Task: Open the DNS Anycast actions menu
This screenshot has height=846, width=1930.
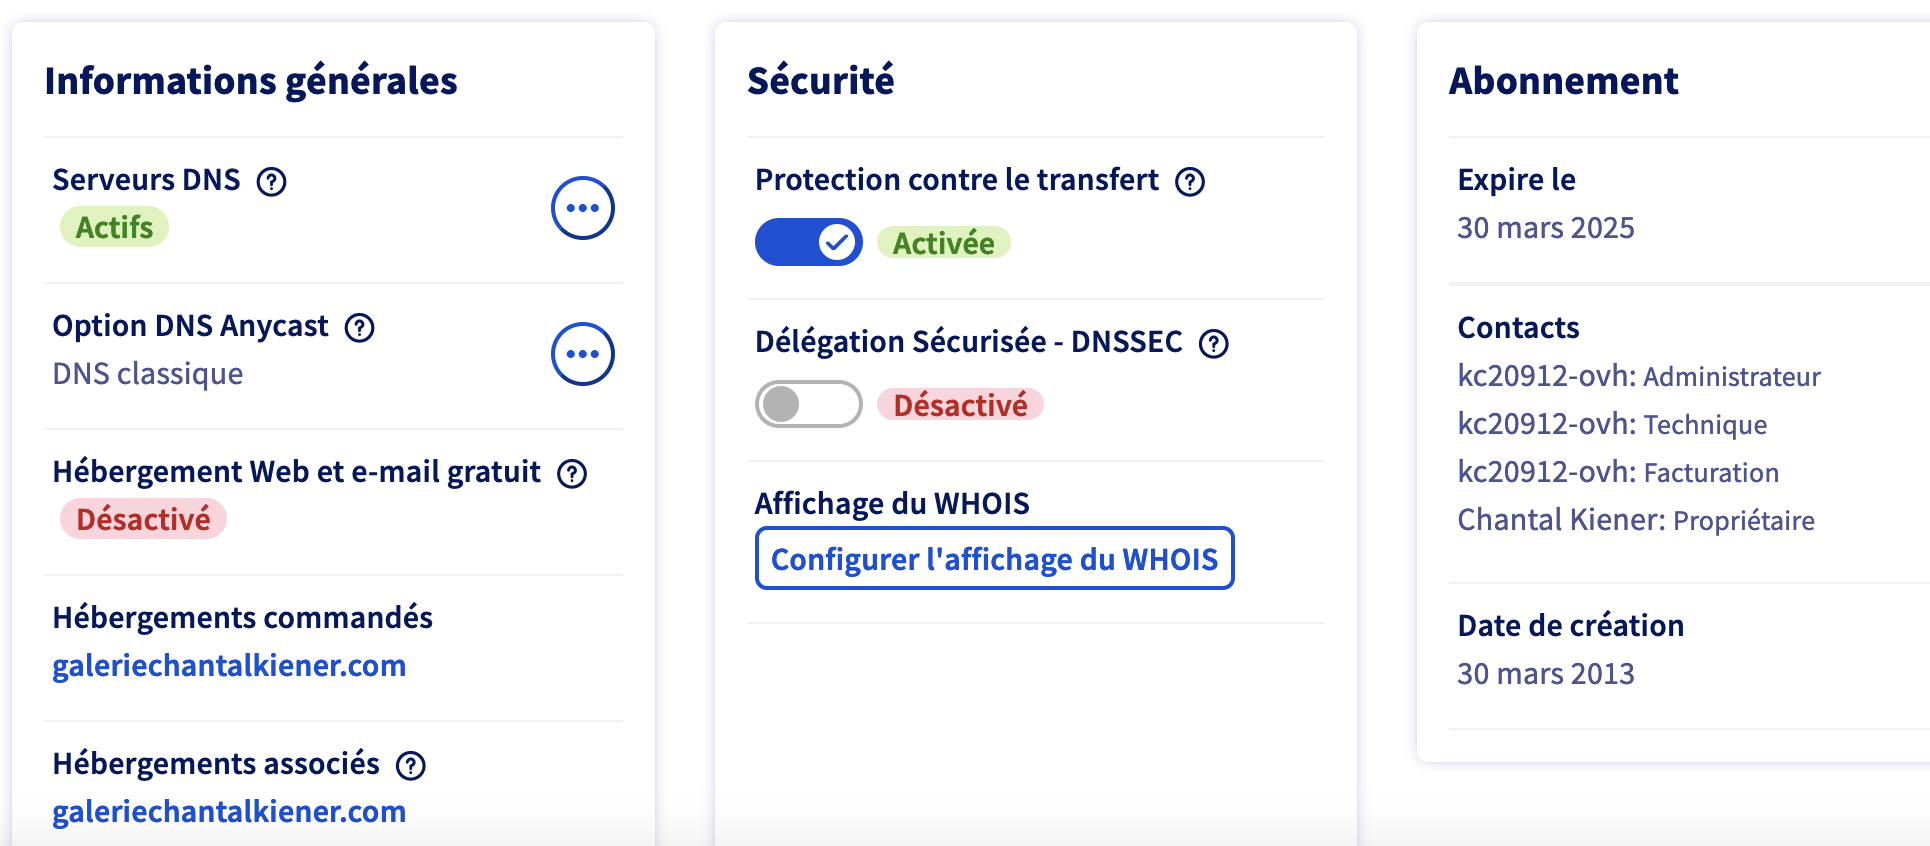Action: coord(583,354)
